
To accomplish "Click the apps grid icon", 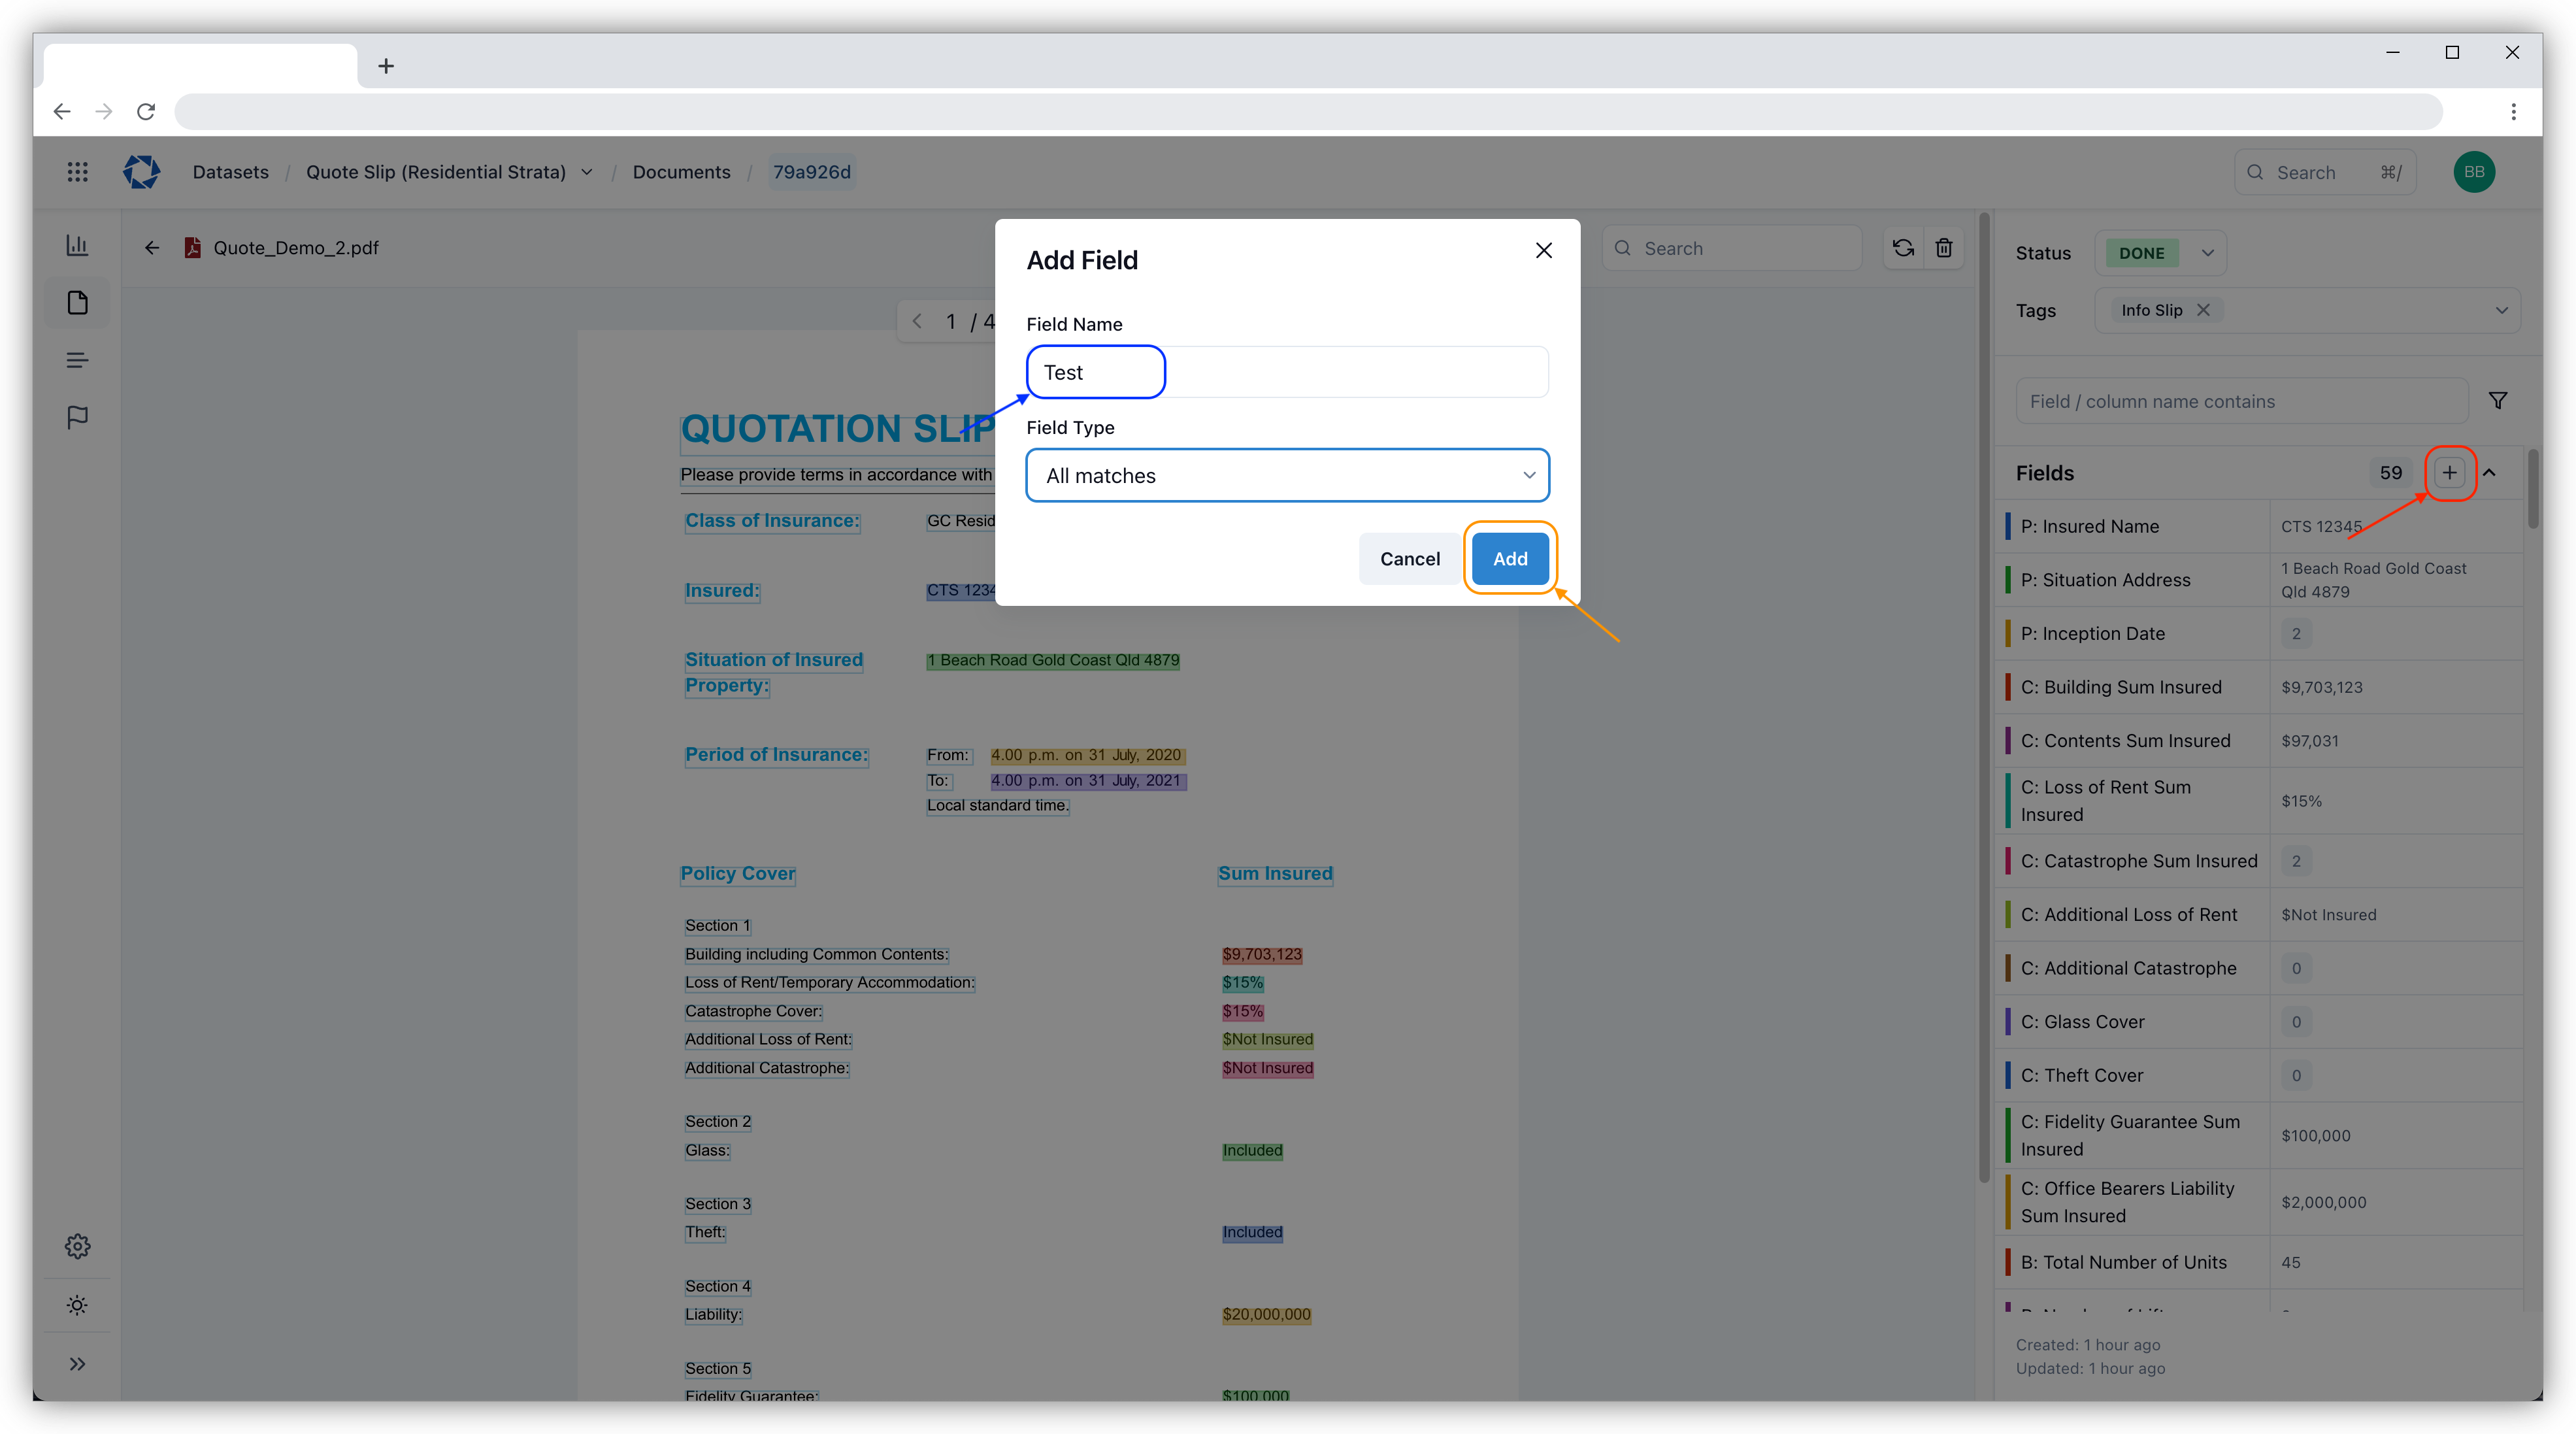I will click(77, 172).
